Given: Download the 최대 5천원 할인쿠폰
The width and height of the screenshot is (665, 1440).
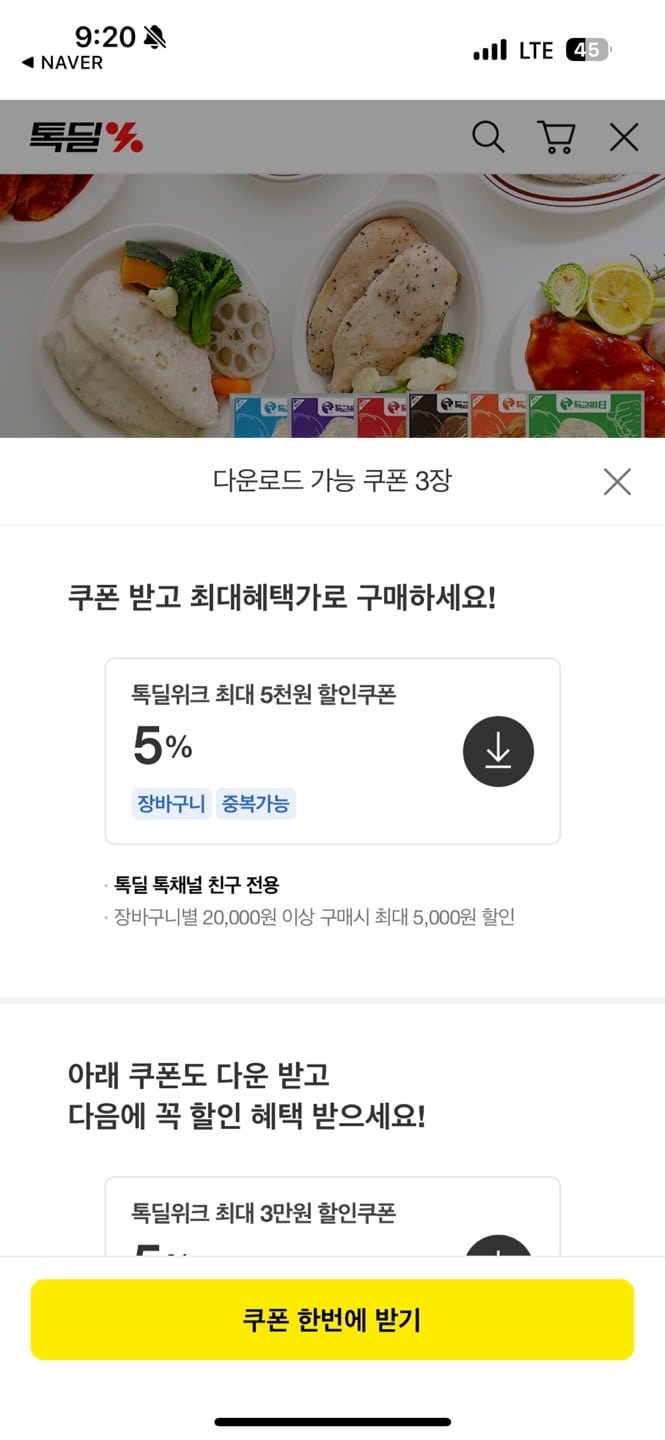Looking at the screenshot, I should click(x=498, y=751).
